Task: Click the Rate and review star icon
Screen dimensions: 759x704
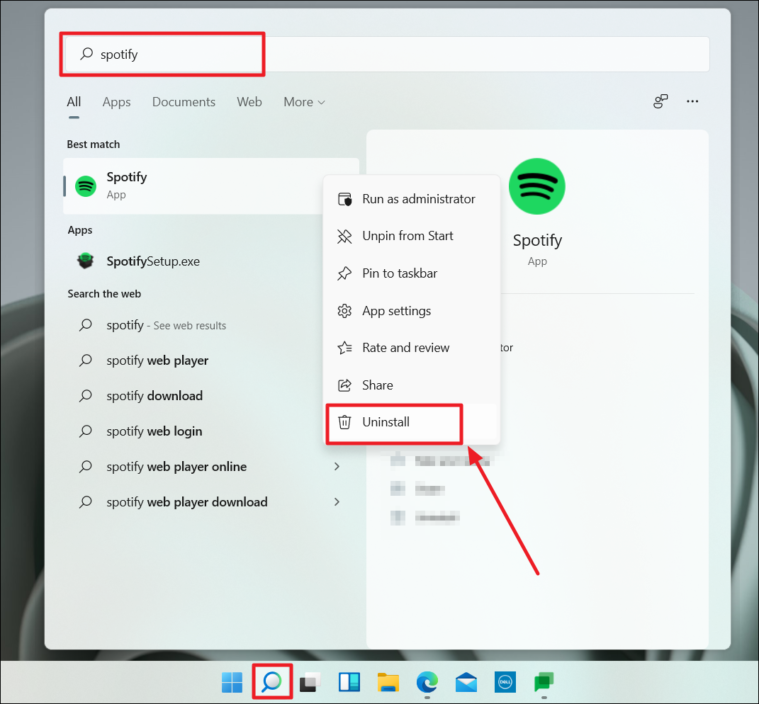Action: 345,348
